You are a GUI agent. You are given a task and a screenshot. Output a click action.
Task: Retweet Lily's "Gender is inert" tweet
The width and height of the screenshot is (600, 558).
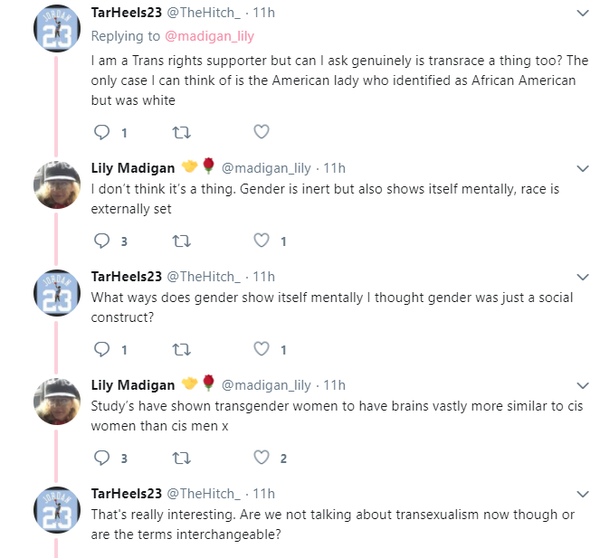coord(181,241)
